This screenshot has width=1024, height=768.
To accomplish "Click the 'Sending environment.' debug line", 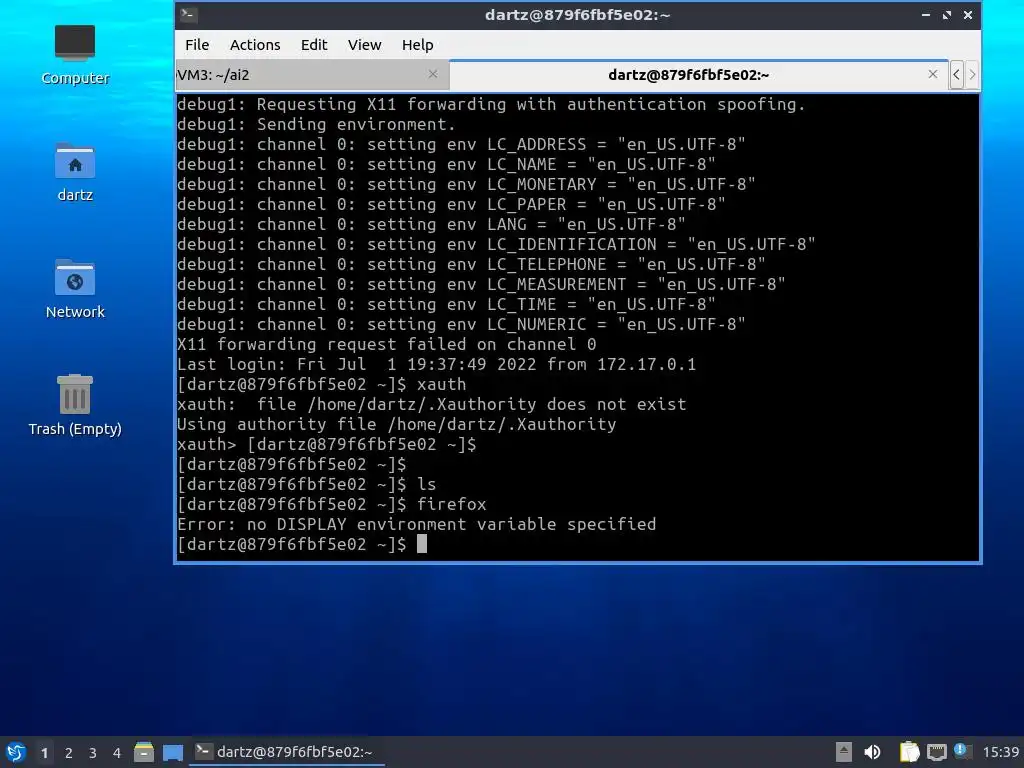I will pos(316,124).
